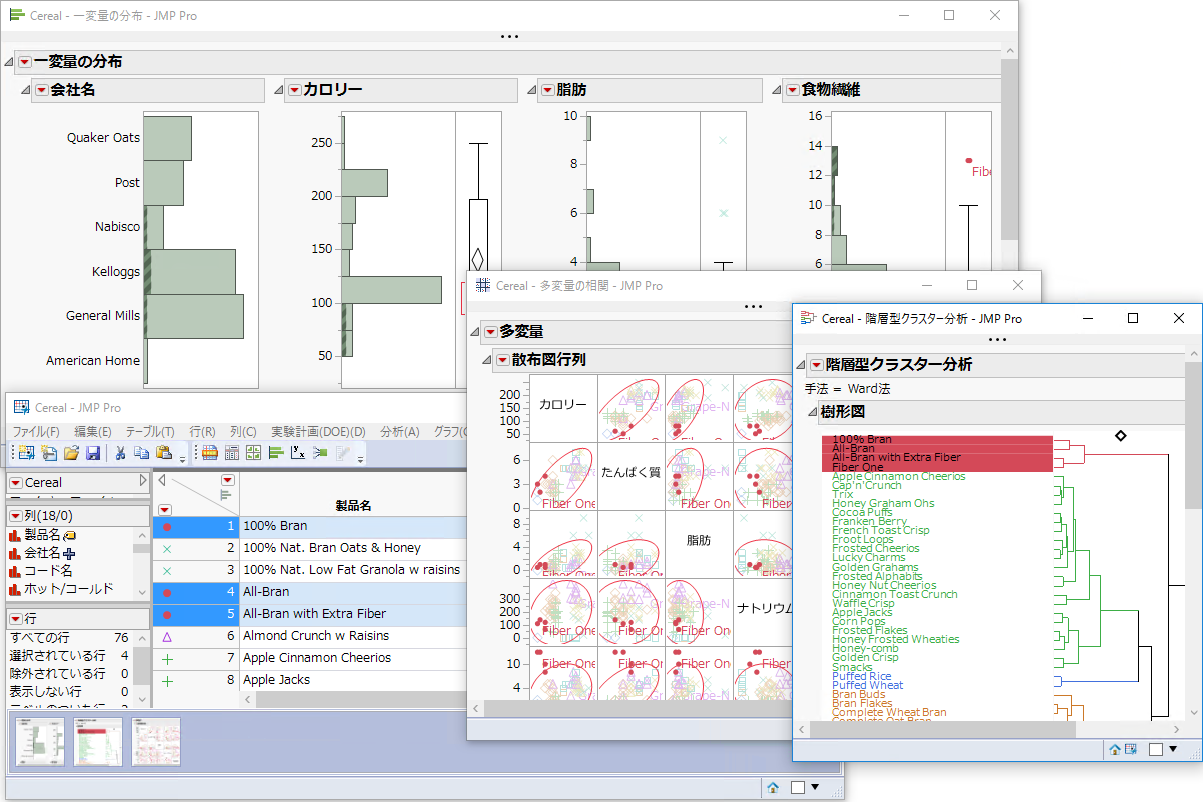Click the 製品名 column header
The width and height of the screenshot is (1203, 802).
click(353, 505)
